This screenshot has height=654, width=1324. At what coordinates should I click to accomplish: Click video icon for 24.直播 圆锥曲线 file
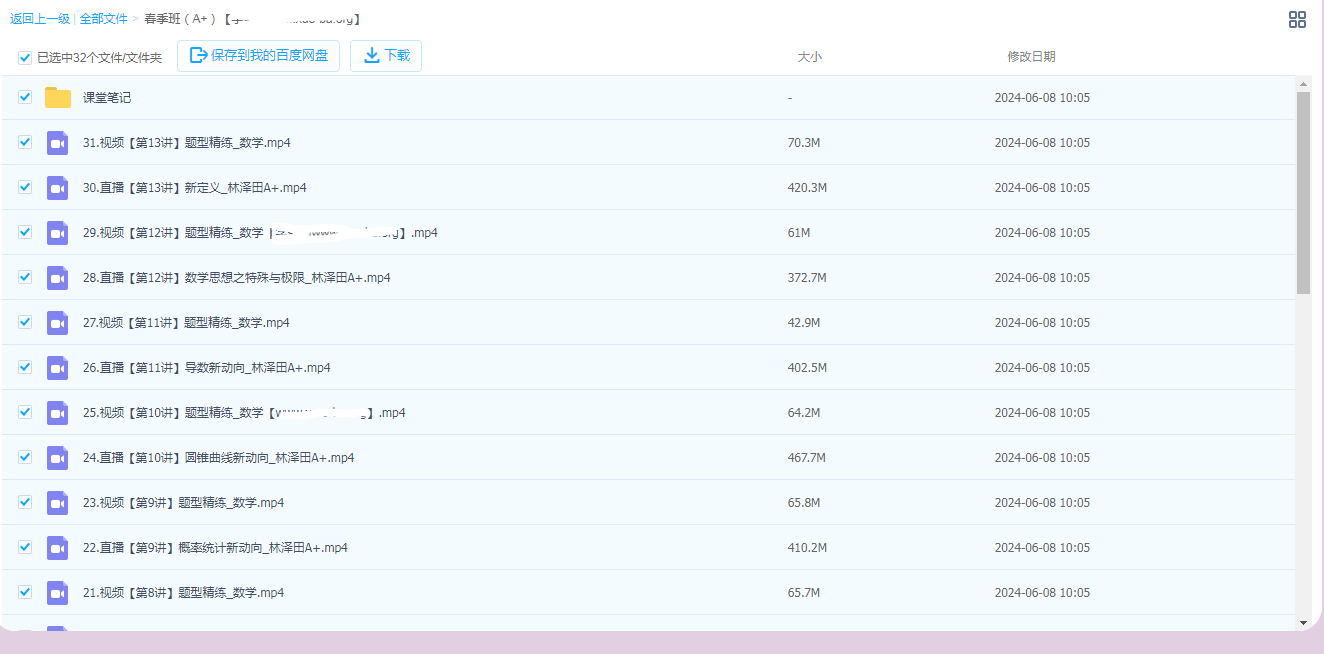[57, 458]
